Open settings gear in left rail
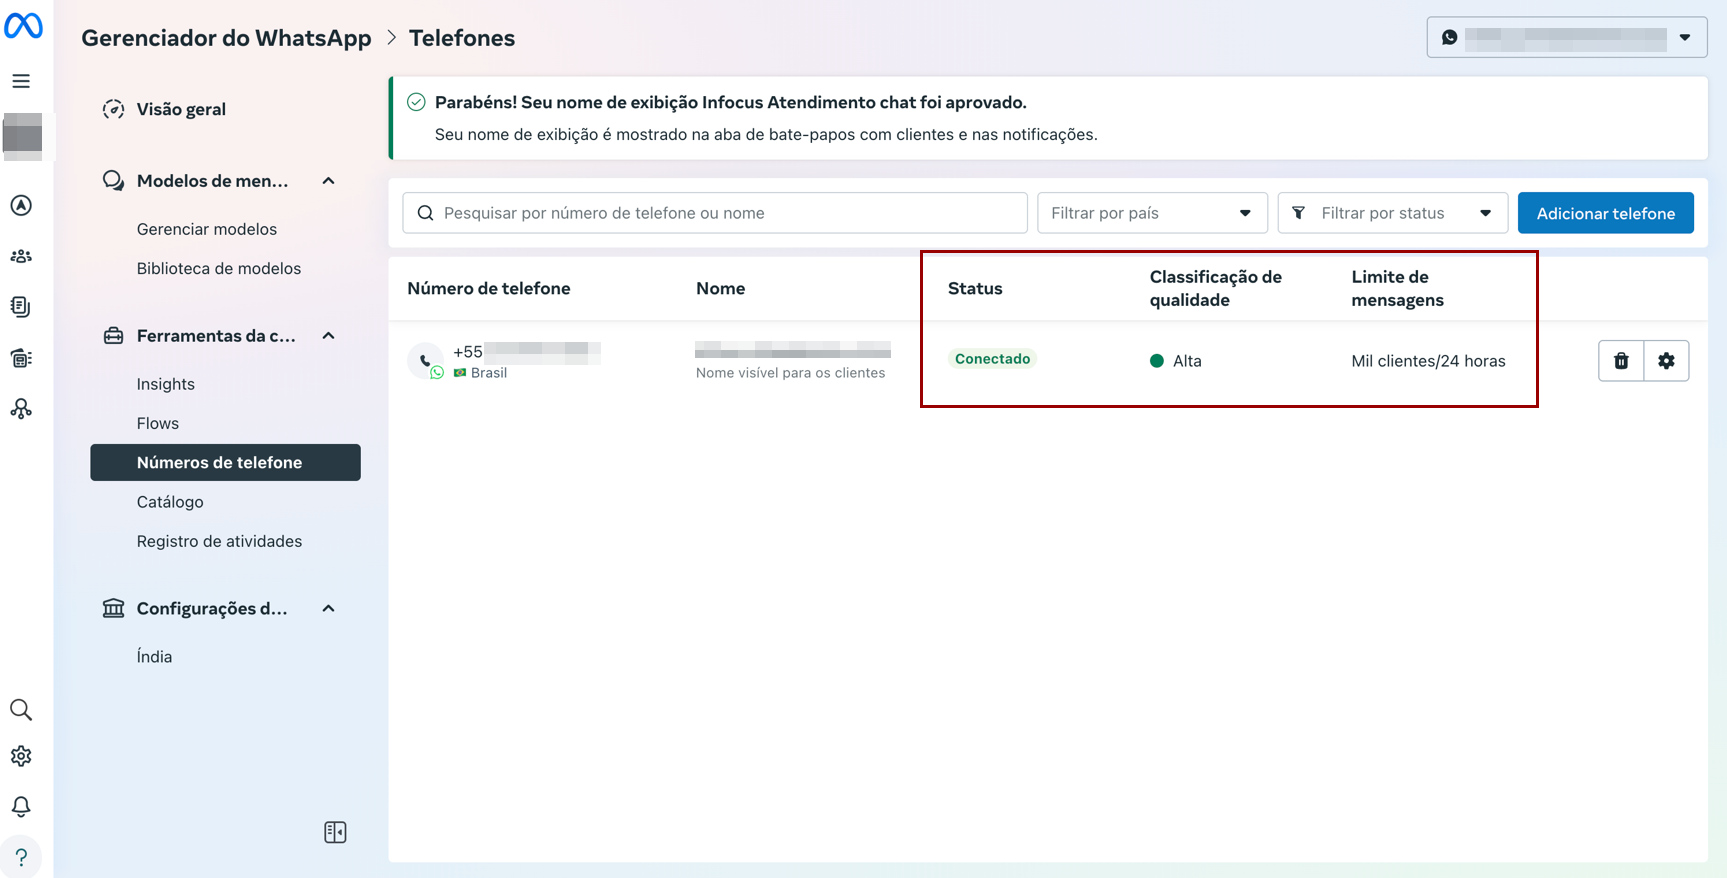 [x=21, y=756]
